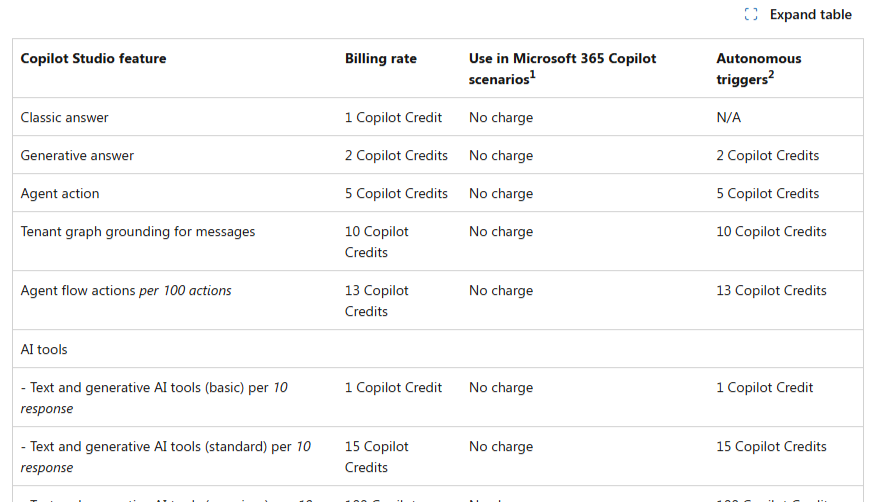Select the Copilot Studio feature column header
The height and width of the screenshot is (502, 893).
(x=93, y=59)
